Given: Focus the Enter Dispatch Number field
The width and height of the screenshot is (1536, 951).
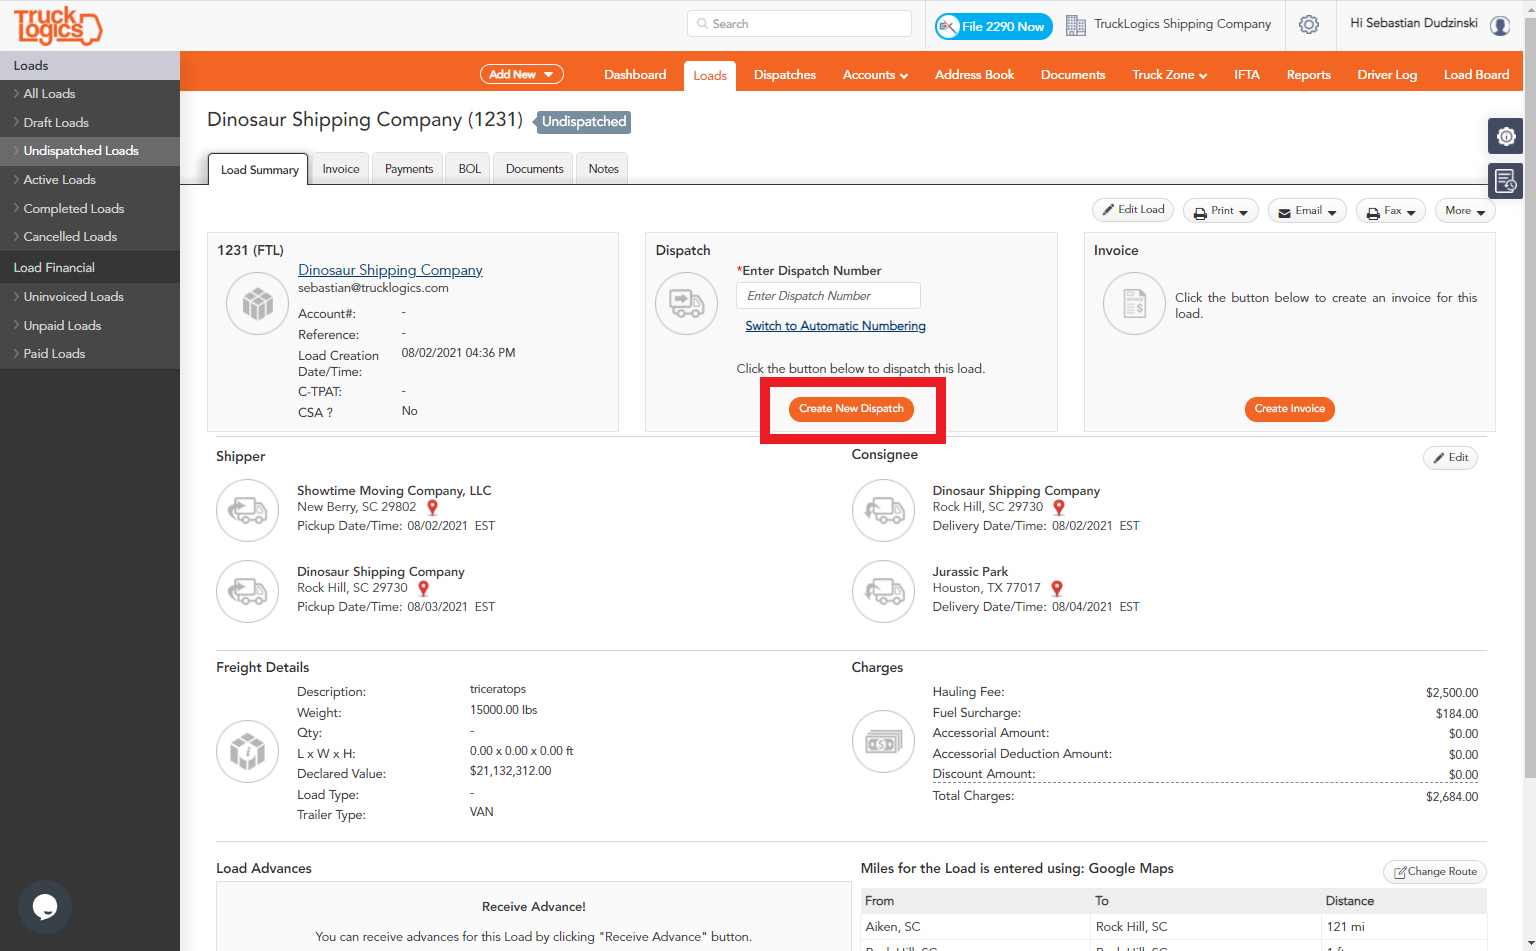Looking at the screenshot, I should coord(828,296).
